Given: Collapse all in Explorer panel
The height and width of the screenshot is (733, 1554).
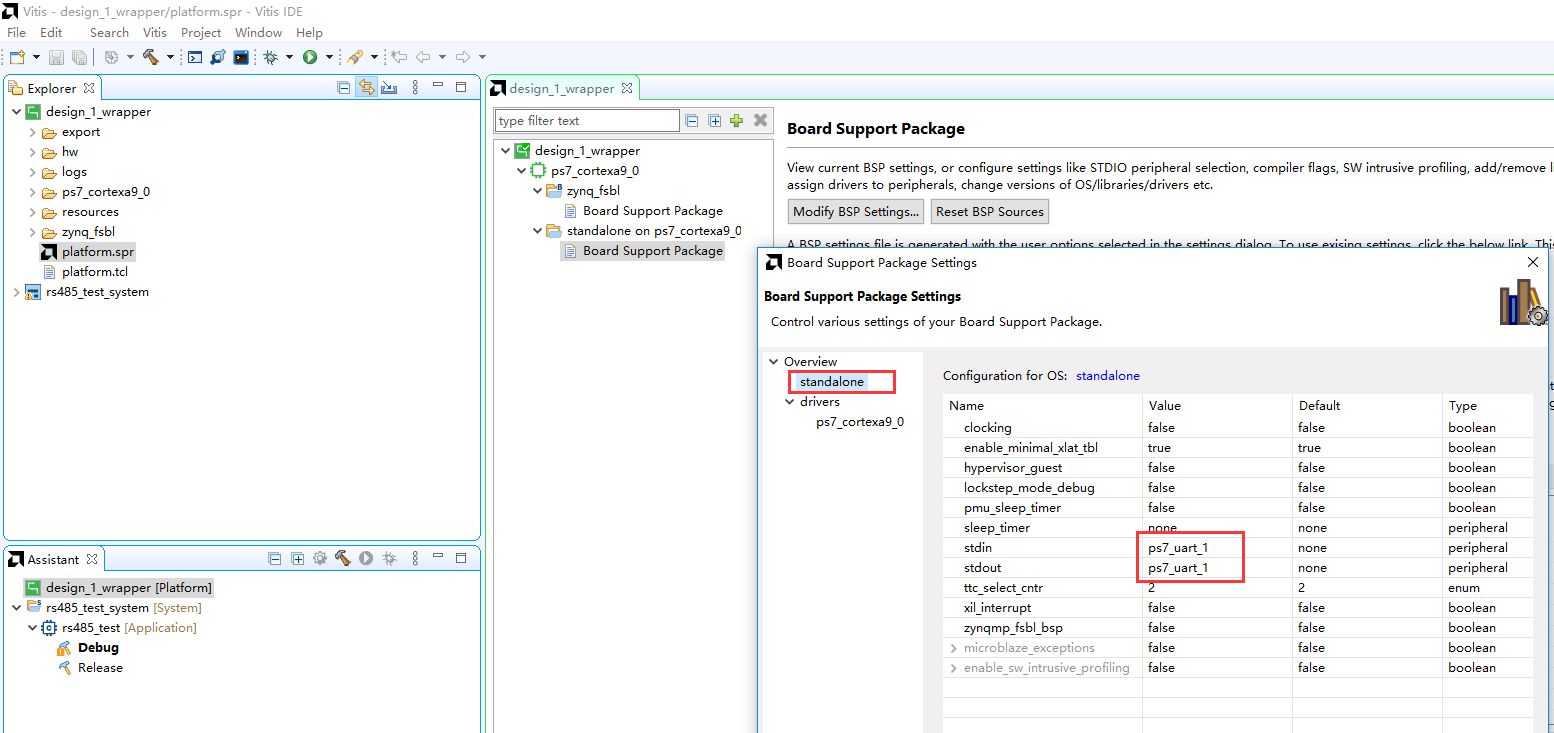Looking at the screenshot, I should coord(344,88).
